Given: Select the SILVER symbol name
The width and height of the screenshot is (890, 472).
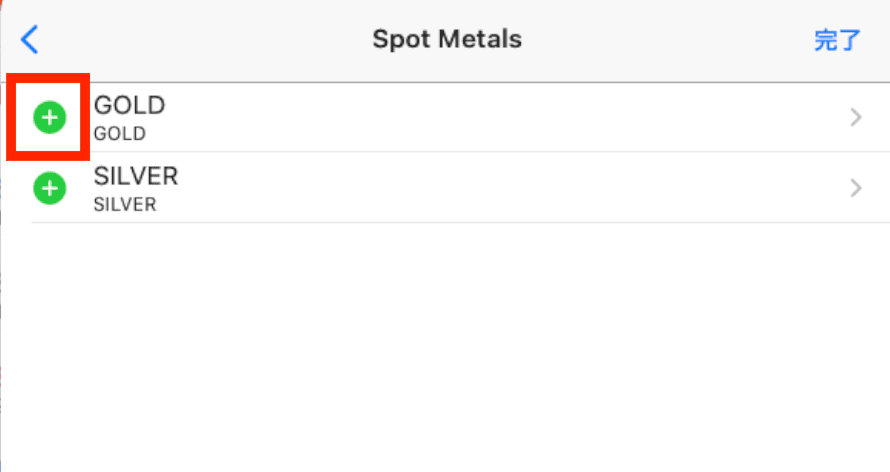Looking at the screenshot, I should (136, 176).
